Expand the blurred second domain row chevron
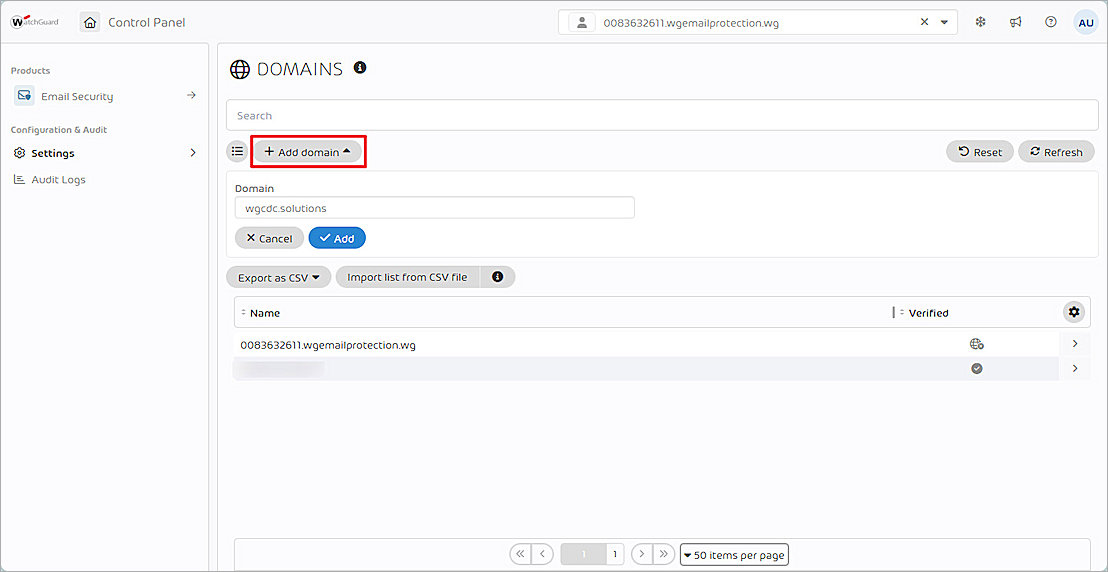 [x=1075, y=368]
